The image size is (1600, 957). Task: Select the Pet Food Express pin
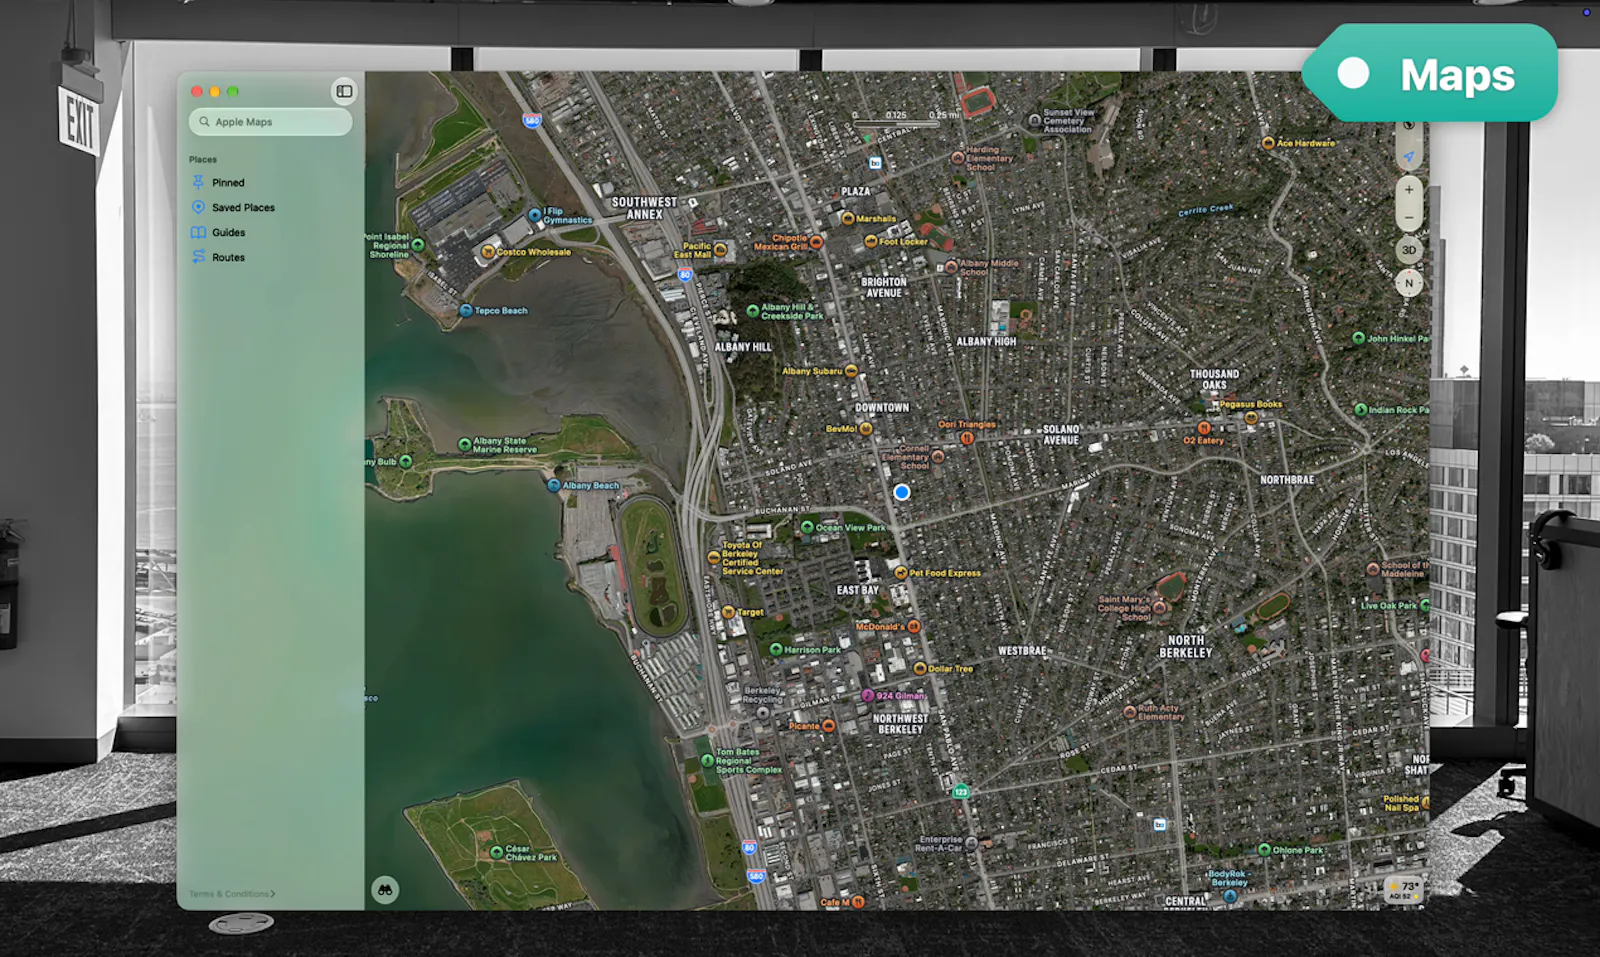click(901, 573)
